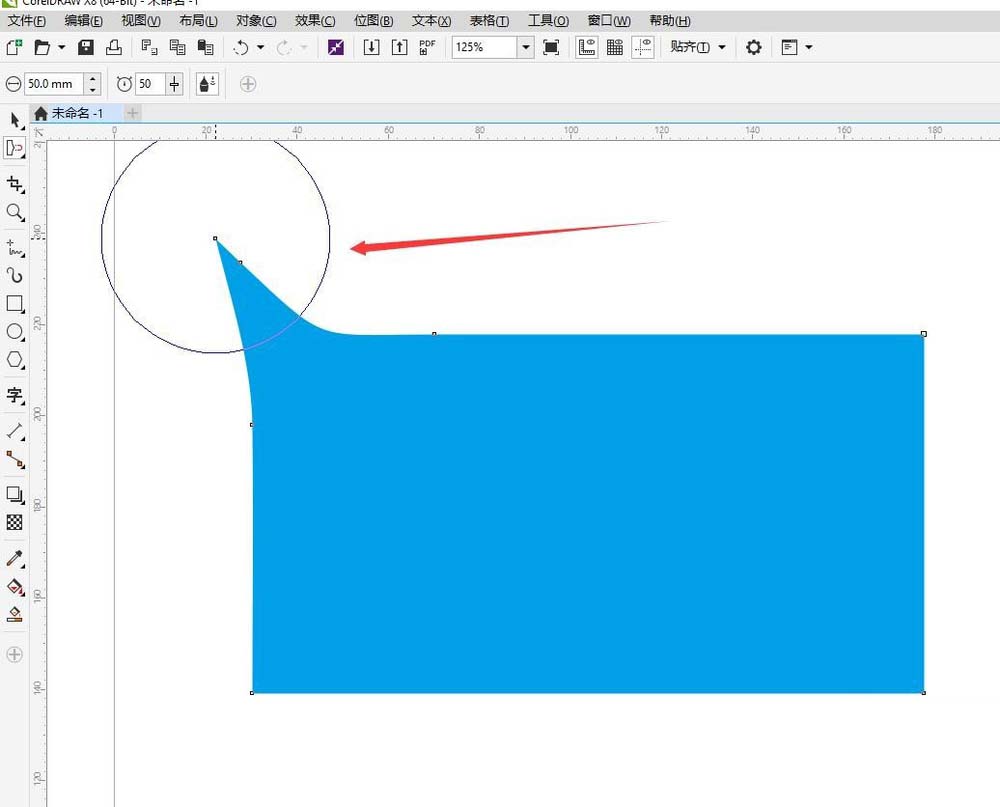Select the Text tool

[15, 396]
